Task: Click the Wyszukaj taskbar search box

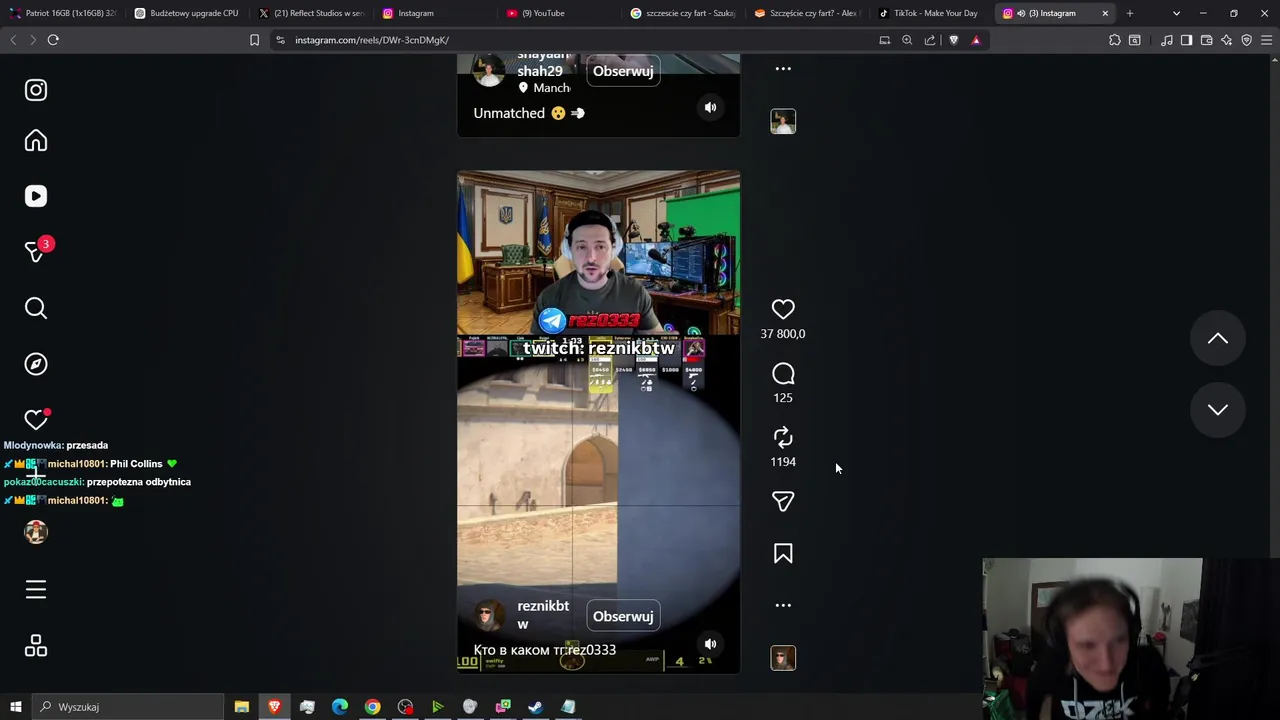Action: click(x=128, y=707)
